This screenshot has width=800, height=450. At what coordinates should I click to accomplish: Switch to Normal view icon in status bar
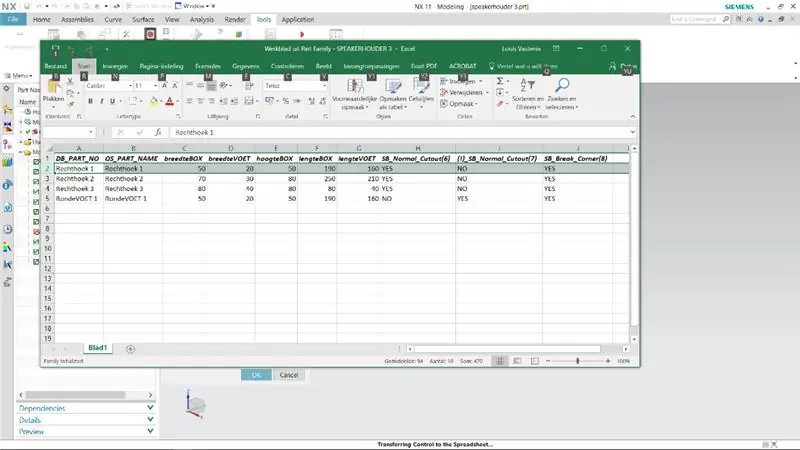[x=500, y=361]
